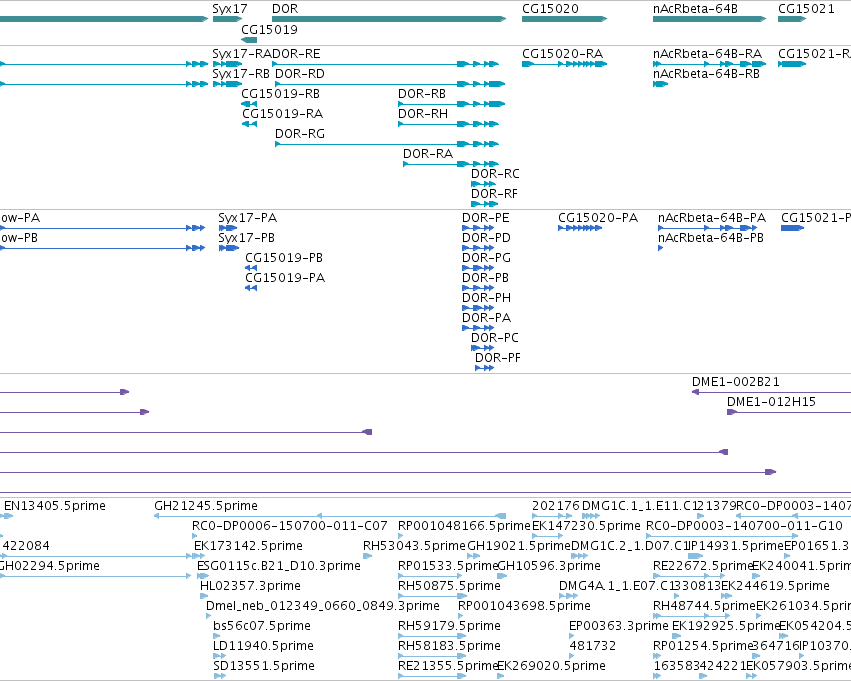851x681 pixels.
Task: Click the DOR-RH transcript label
Action: [423, 114]
